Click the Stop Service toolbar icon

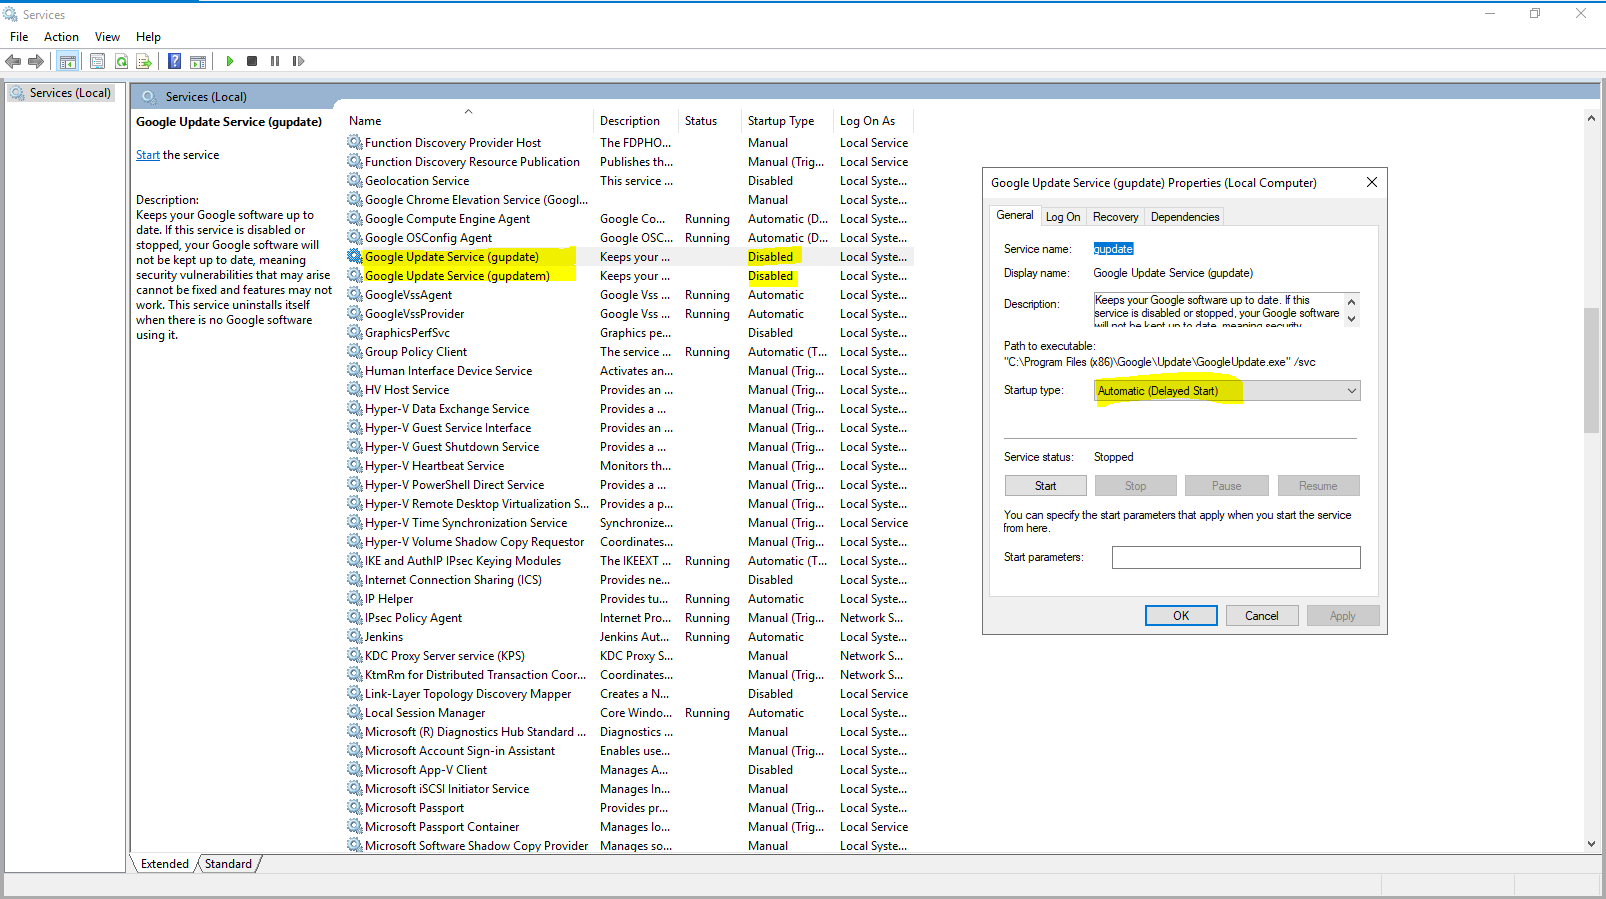click(x=252, y=61)
